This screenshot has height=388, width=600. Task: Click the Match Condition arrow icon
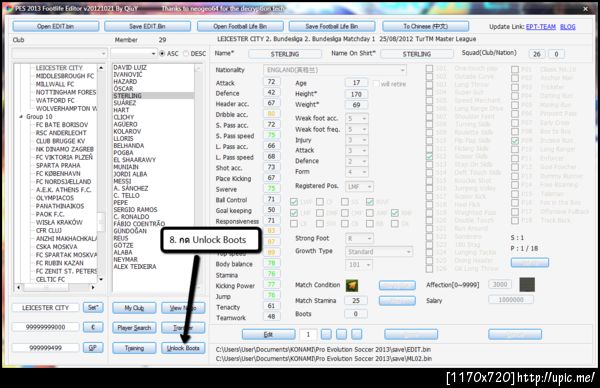tap(352, 285)
